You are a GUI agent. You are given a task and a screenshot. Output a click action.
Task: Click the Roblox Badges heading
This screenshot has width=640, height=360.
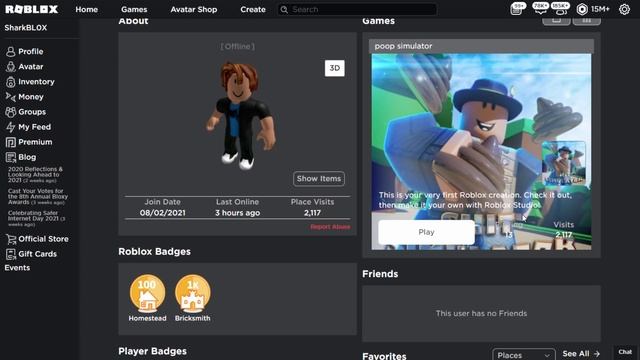(x=154, y=251)
